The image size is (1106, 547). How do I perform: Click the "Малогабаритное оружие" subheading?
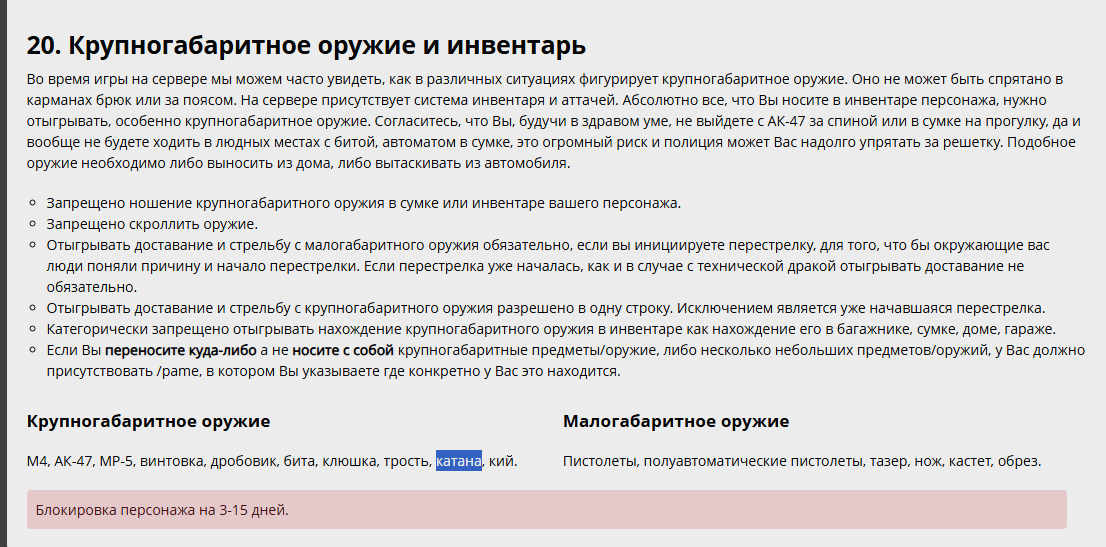pyautogui.click(x=676, y=421)
